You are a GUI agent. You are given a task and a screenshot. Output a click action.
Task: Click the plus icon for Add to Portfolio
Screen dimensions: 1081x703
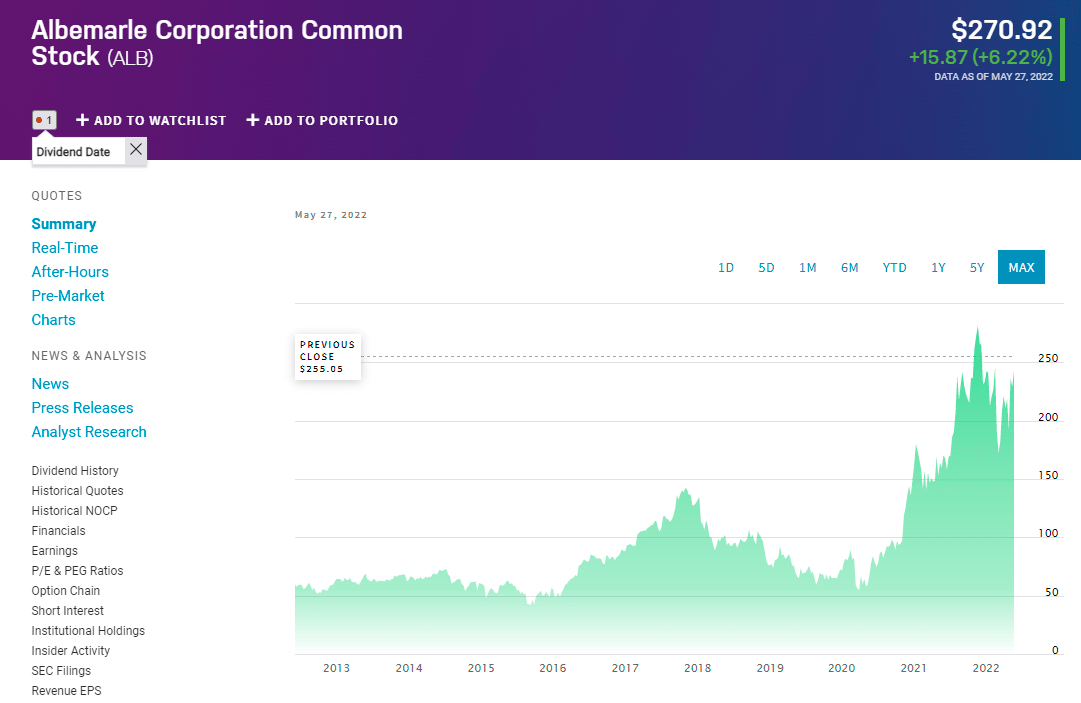(x=253, y=120)
